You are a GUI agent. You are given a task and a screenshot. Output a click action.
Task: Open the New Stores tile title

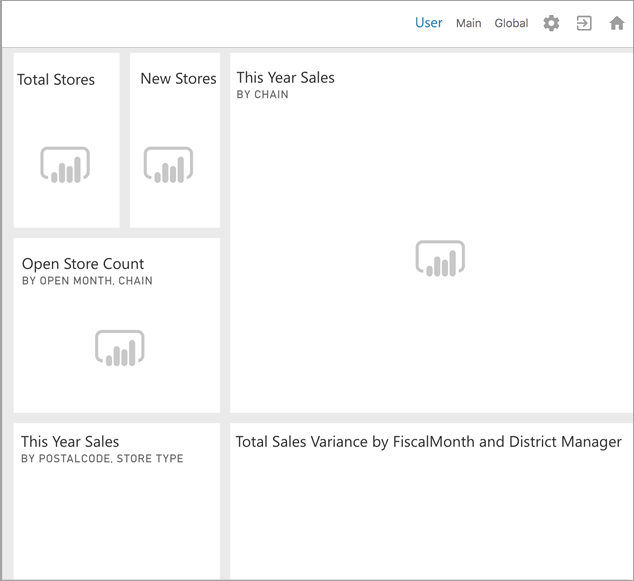(178, 79)
